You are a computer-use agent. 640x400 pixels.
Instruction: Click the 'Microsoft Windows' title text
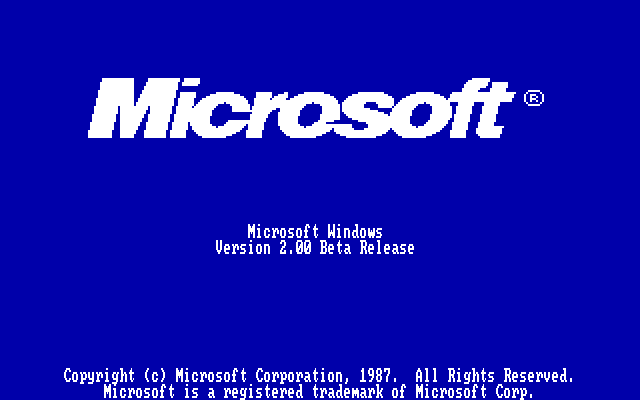(315, 231)
